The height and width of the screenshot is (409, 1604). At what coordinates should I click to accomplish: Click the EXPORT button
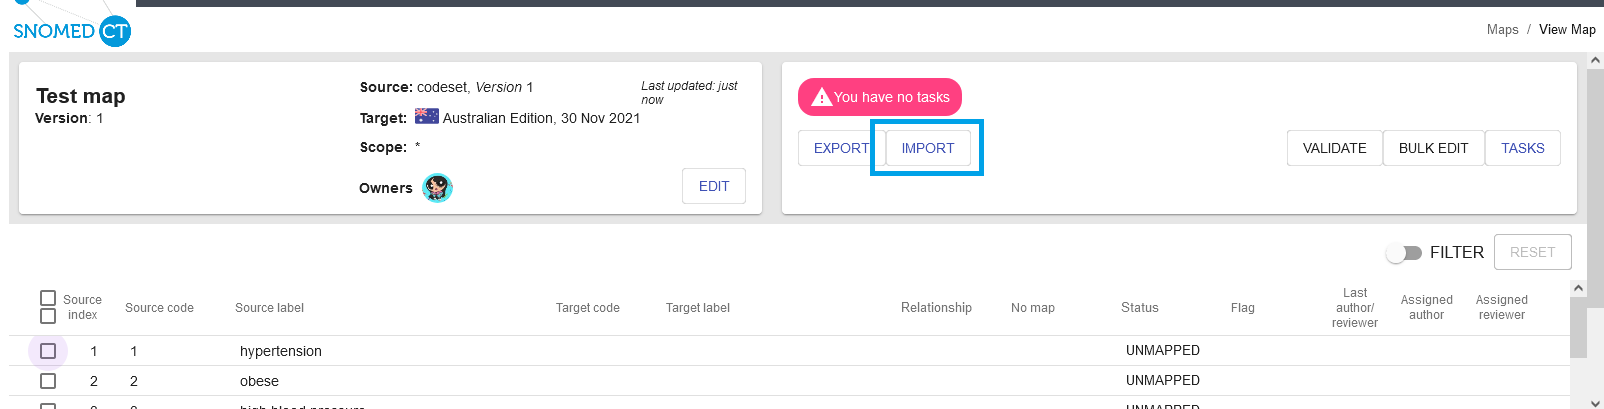click(841, 148)
